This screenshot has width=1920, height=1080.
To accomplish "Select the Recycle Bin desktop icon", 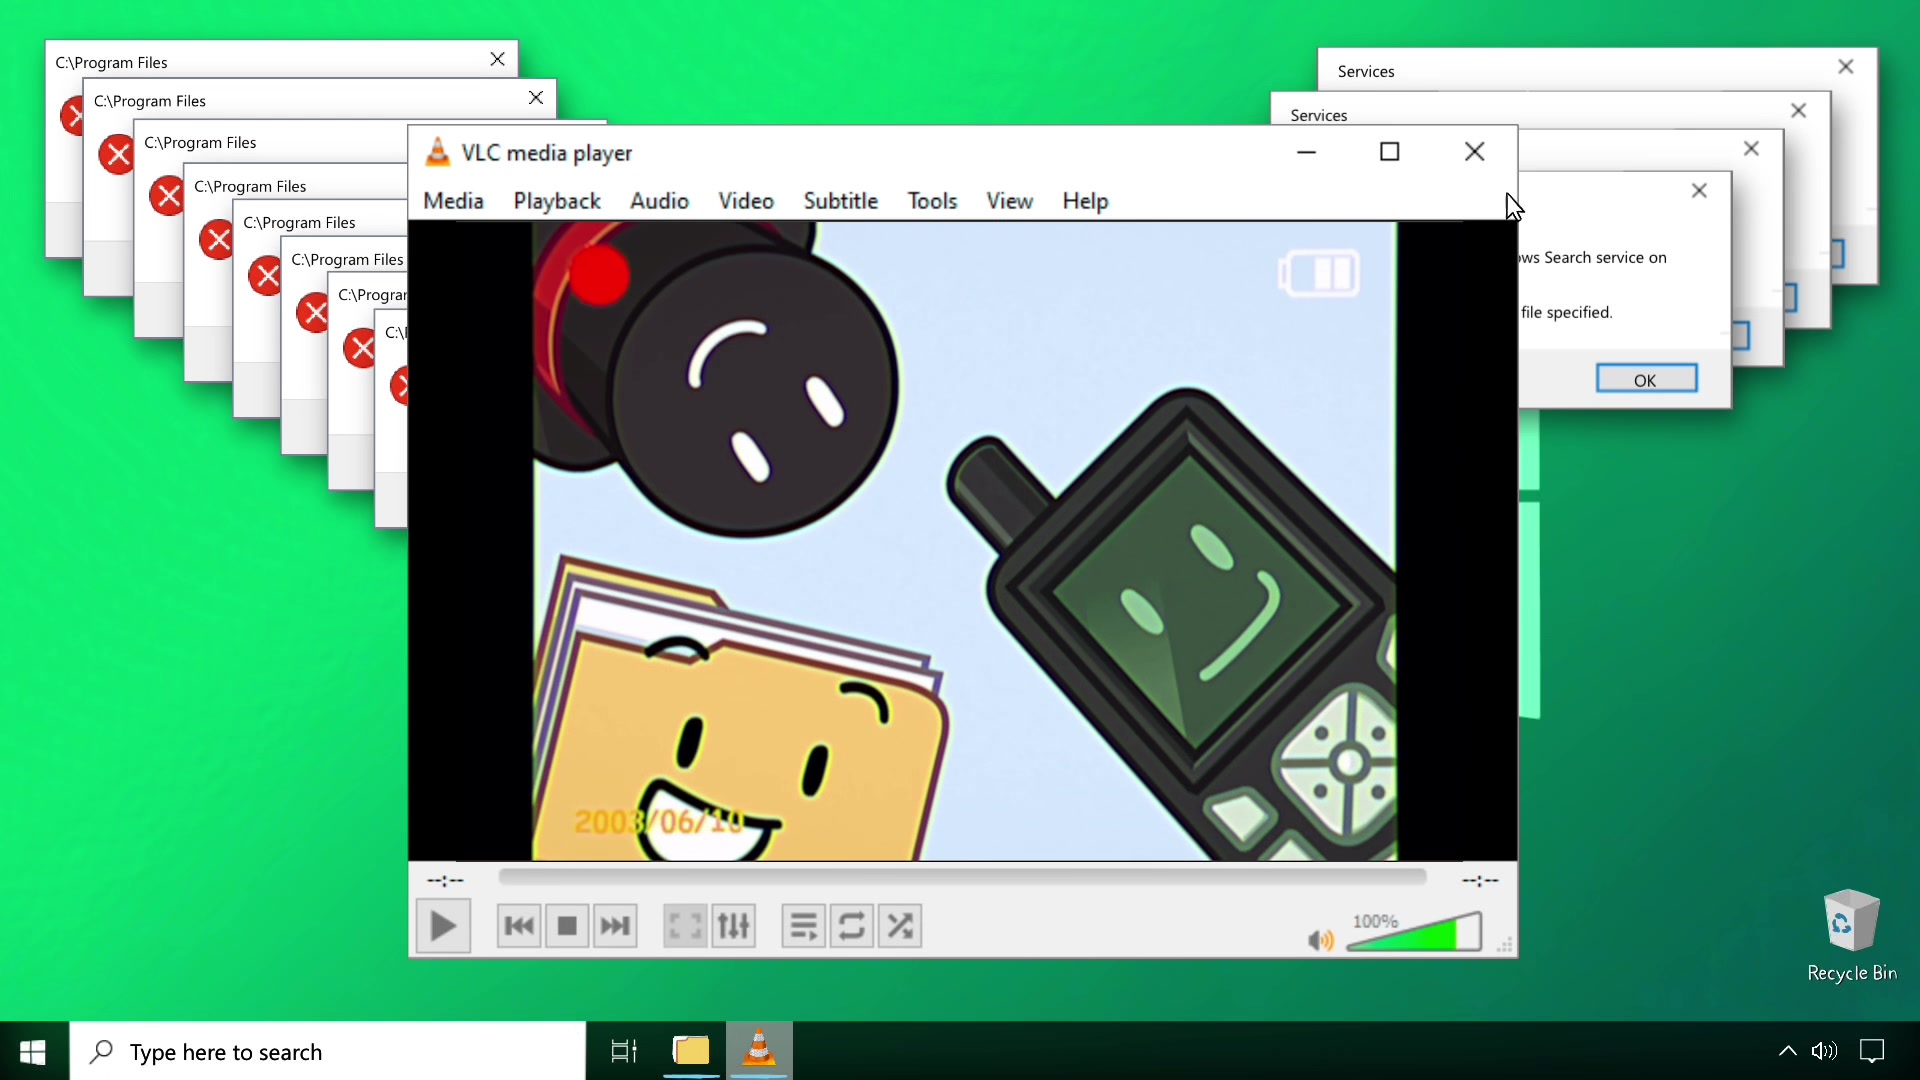I will (x=1851, y=936).
